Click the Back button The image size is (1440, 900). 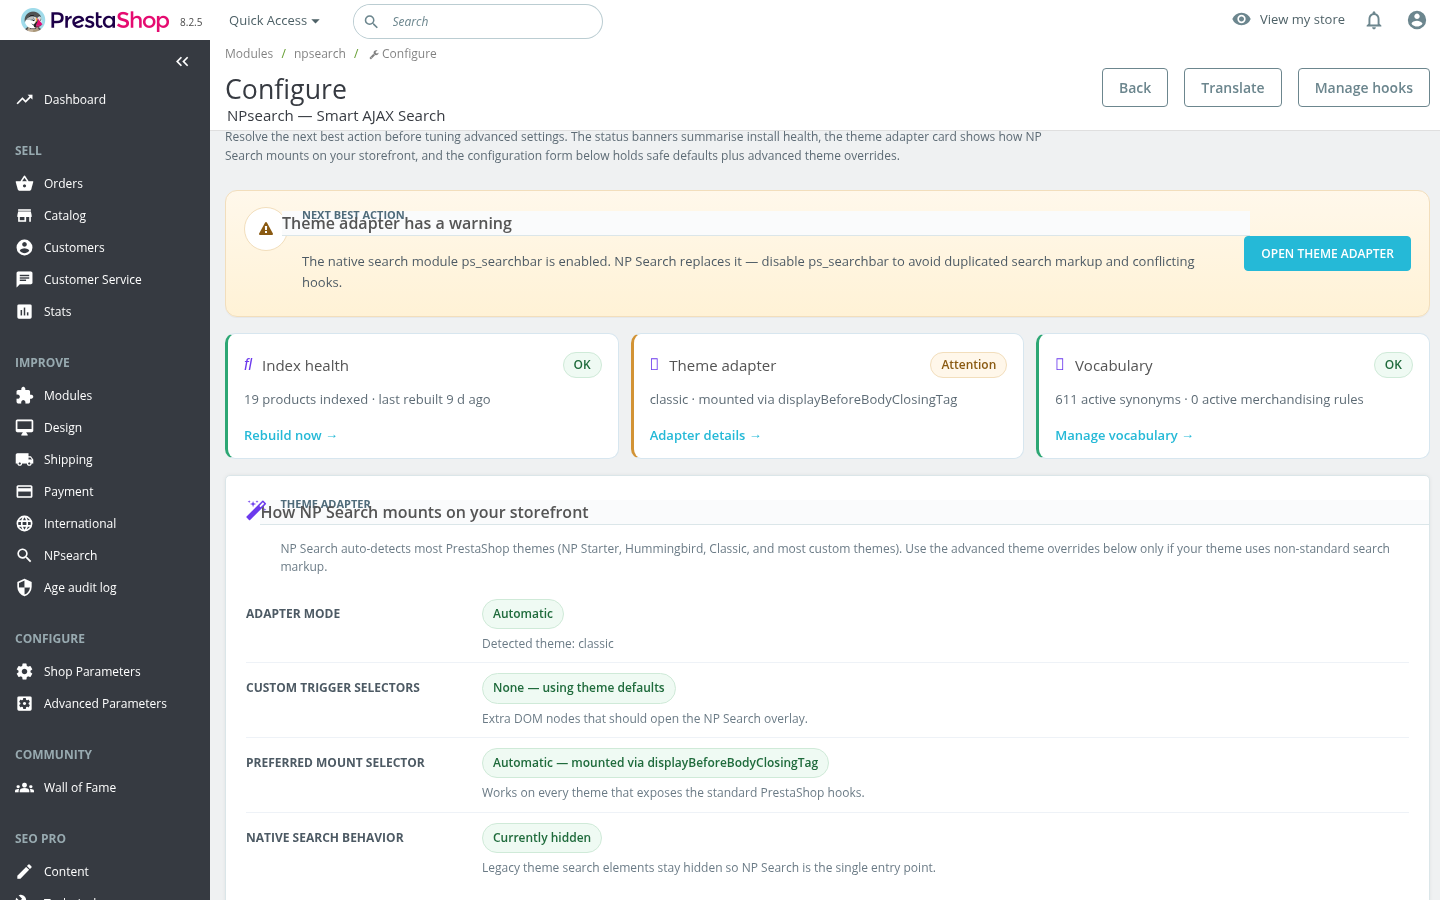point(1135,87)
